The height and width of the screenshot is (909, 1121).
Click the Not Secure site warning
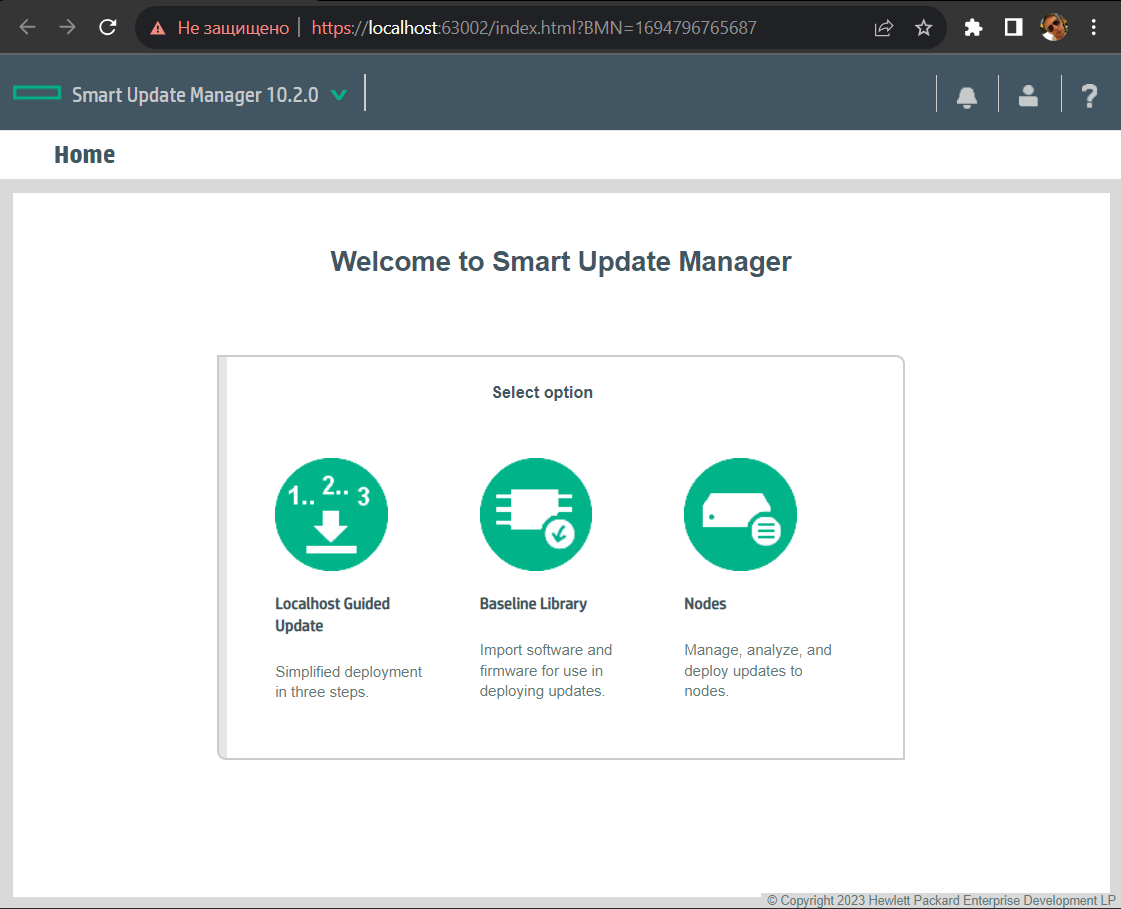tap(220, 28)
